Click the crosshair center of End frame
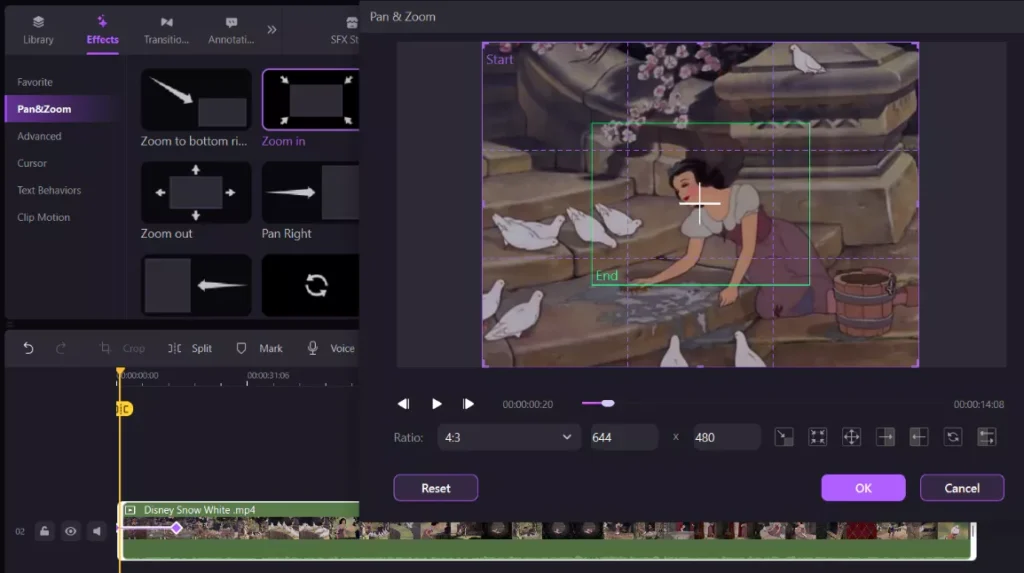 tap(699, 203)
